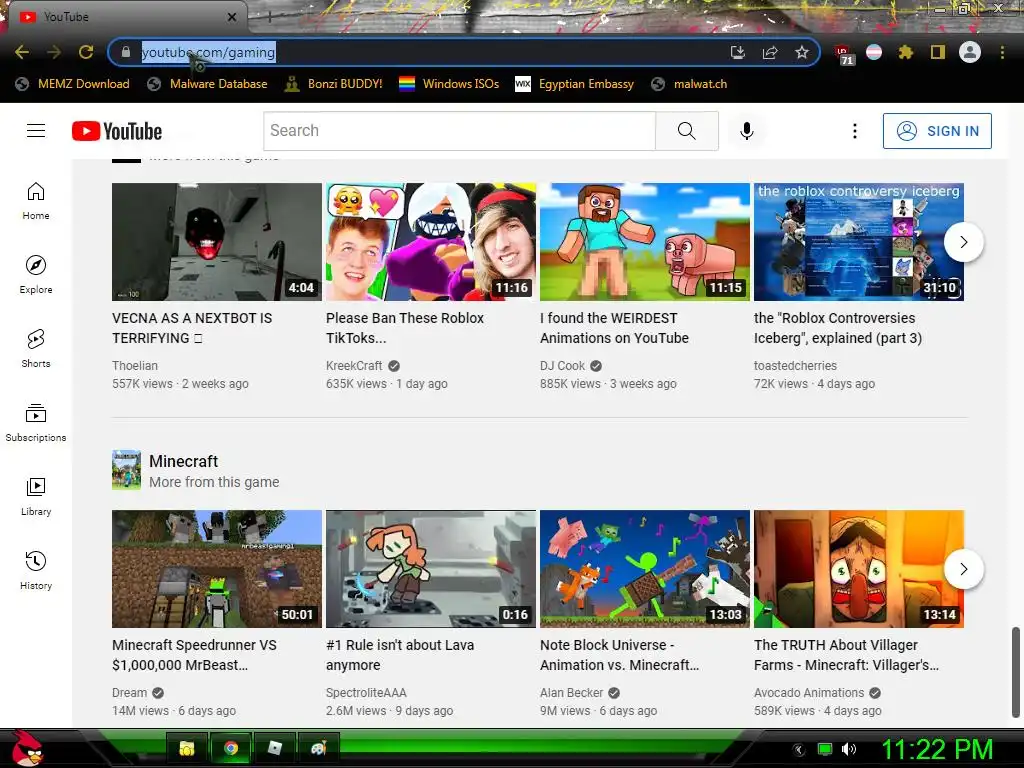Click the page vertical scrollbar thumb
Screen dimensions: 1024x768
[x=1016, y=673]
